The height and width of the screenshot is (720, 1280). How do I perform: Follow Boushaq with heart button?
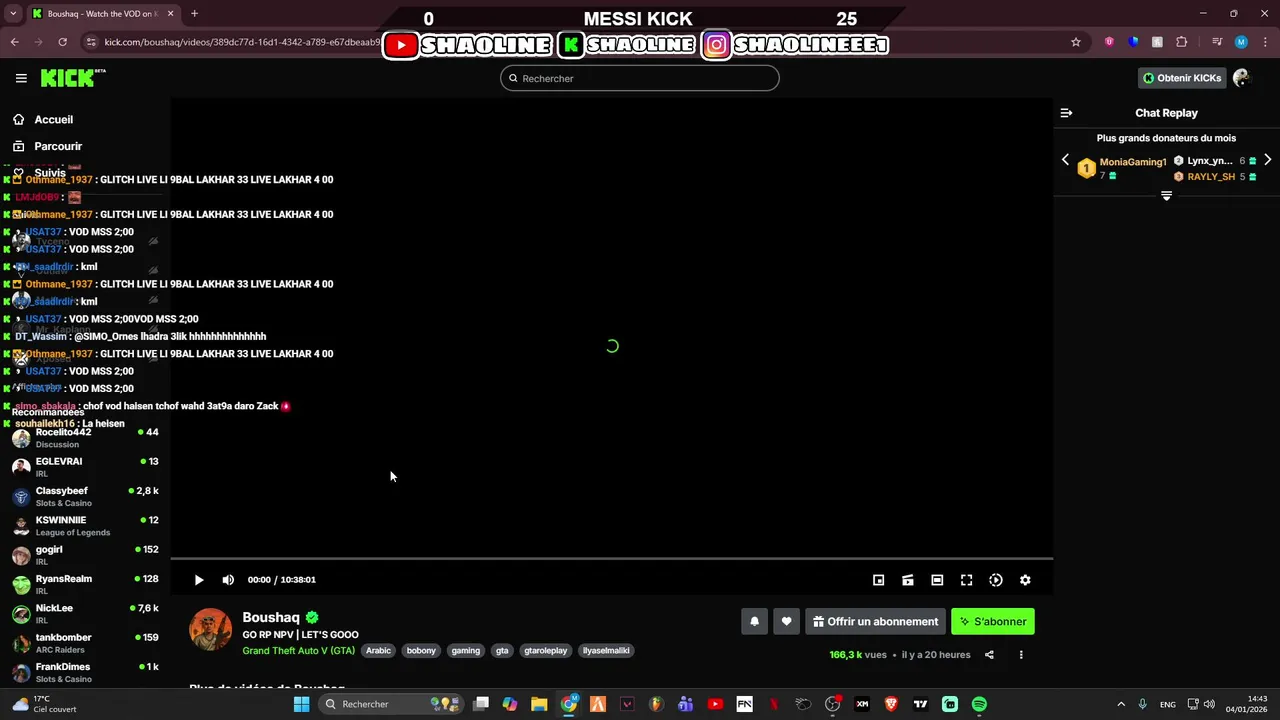point(786,622)
